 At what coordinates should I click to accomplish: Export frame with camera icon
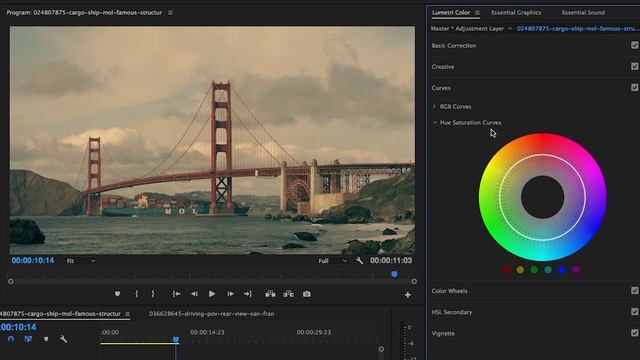coord(307,294)
